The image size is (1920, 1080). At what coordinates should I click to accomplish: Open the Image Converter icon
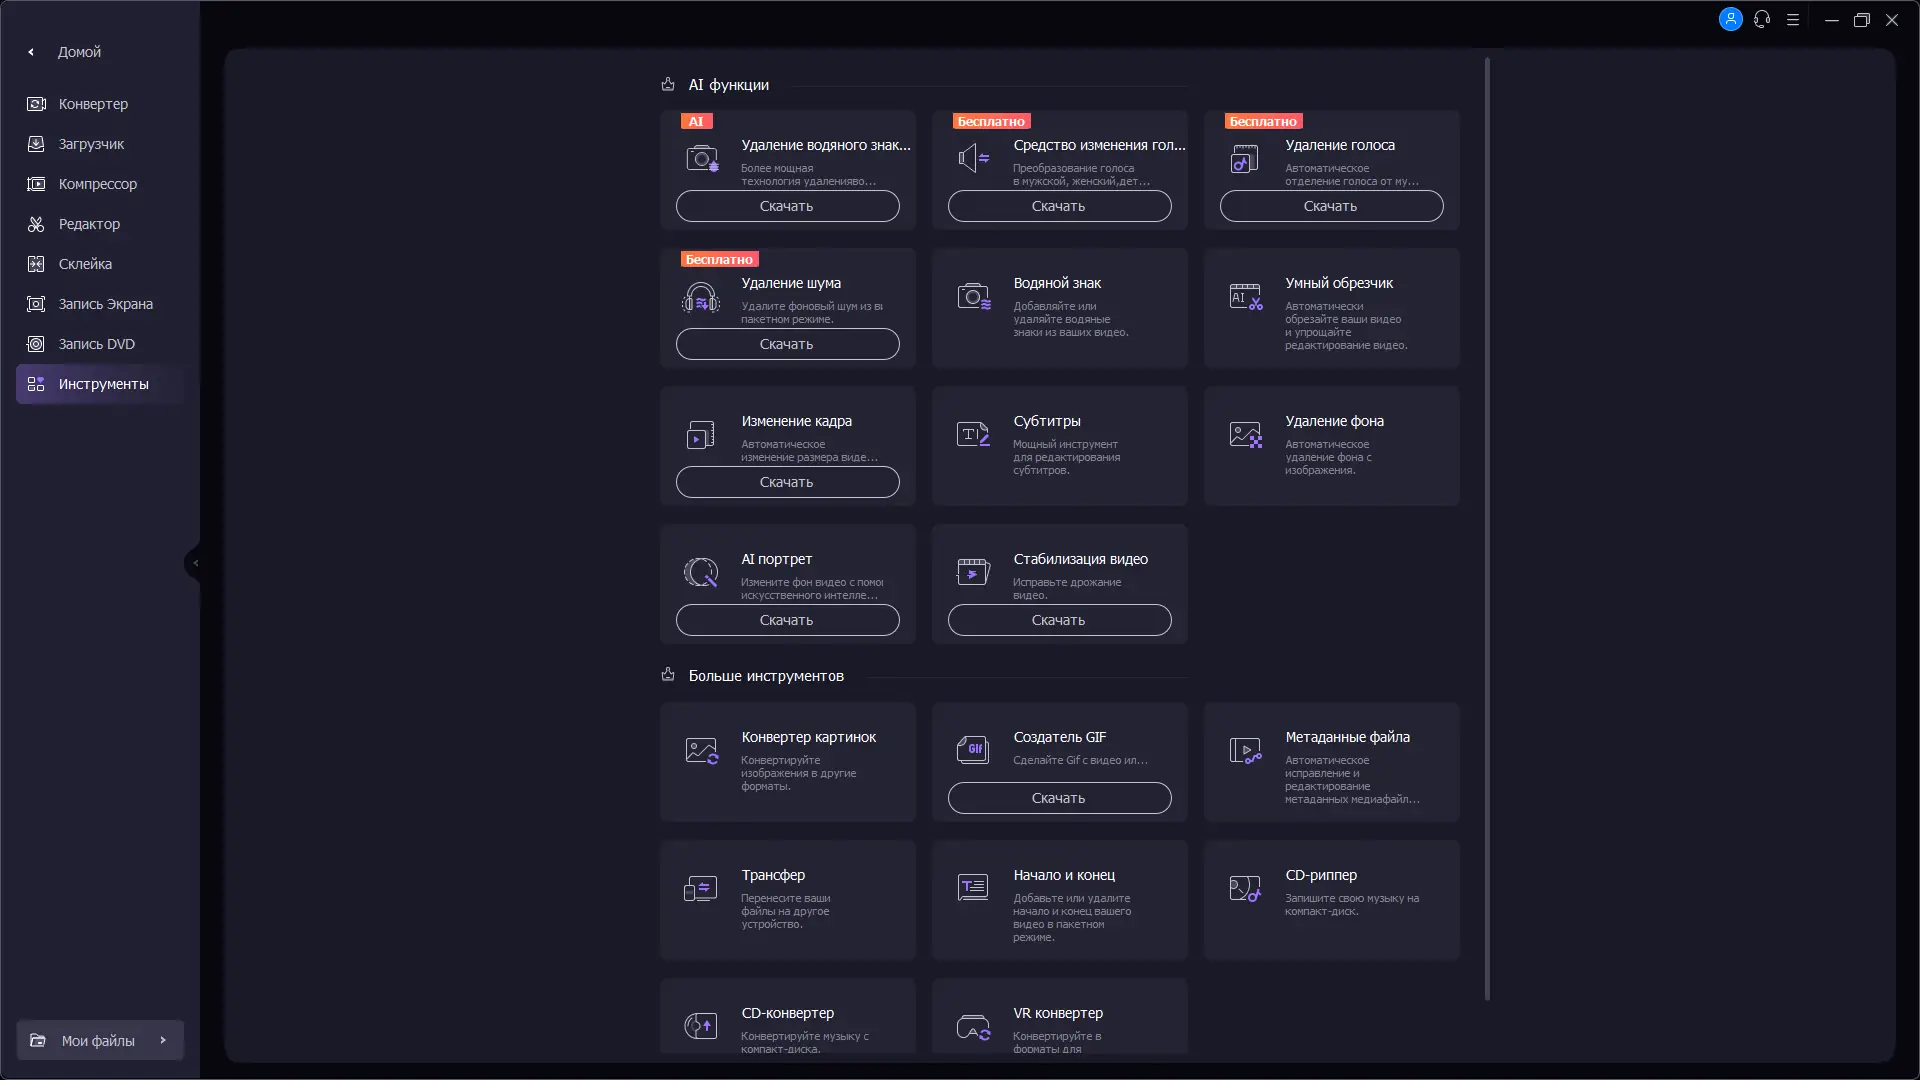701,751
